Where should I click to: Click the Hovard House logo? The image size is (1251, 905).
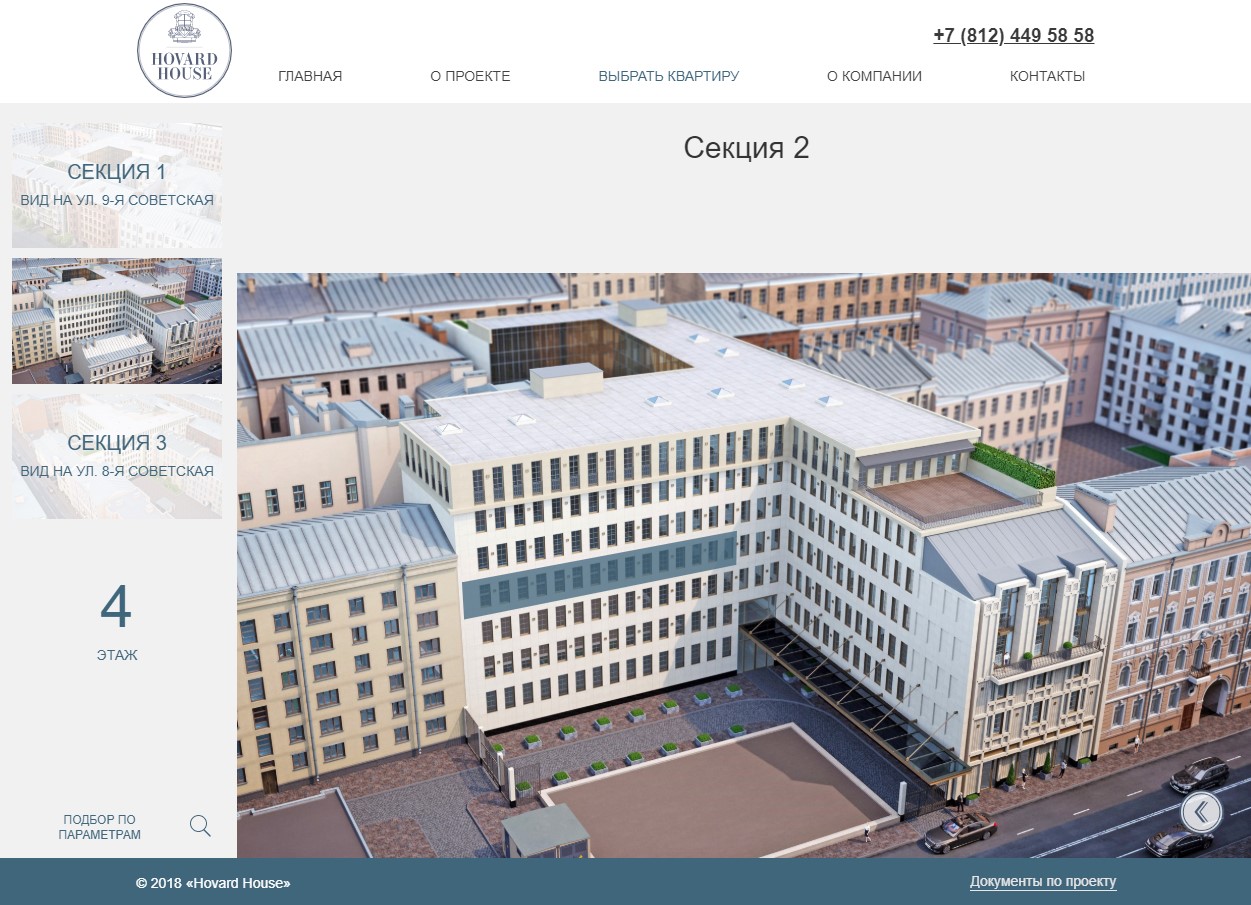point(184,50)
